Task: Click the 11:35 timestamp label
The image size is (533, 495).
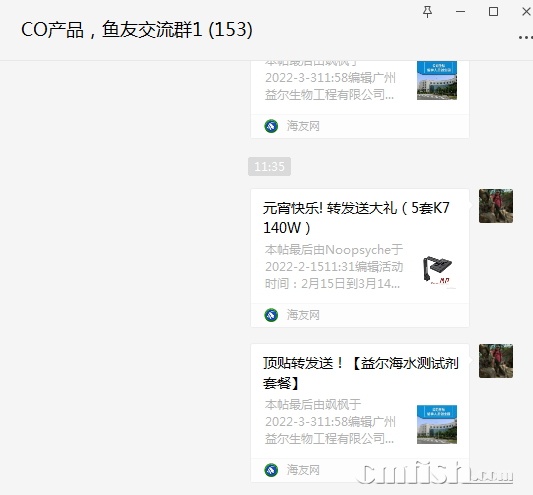Action: click(269, 167)
